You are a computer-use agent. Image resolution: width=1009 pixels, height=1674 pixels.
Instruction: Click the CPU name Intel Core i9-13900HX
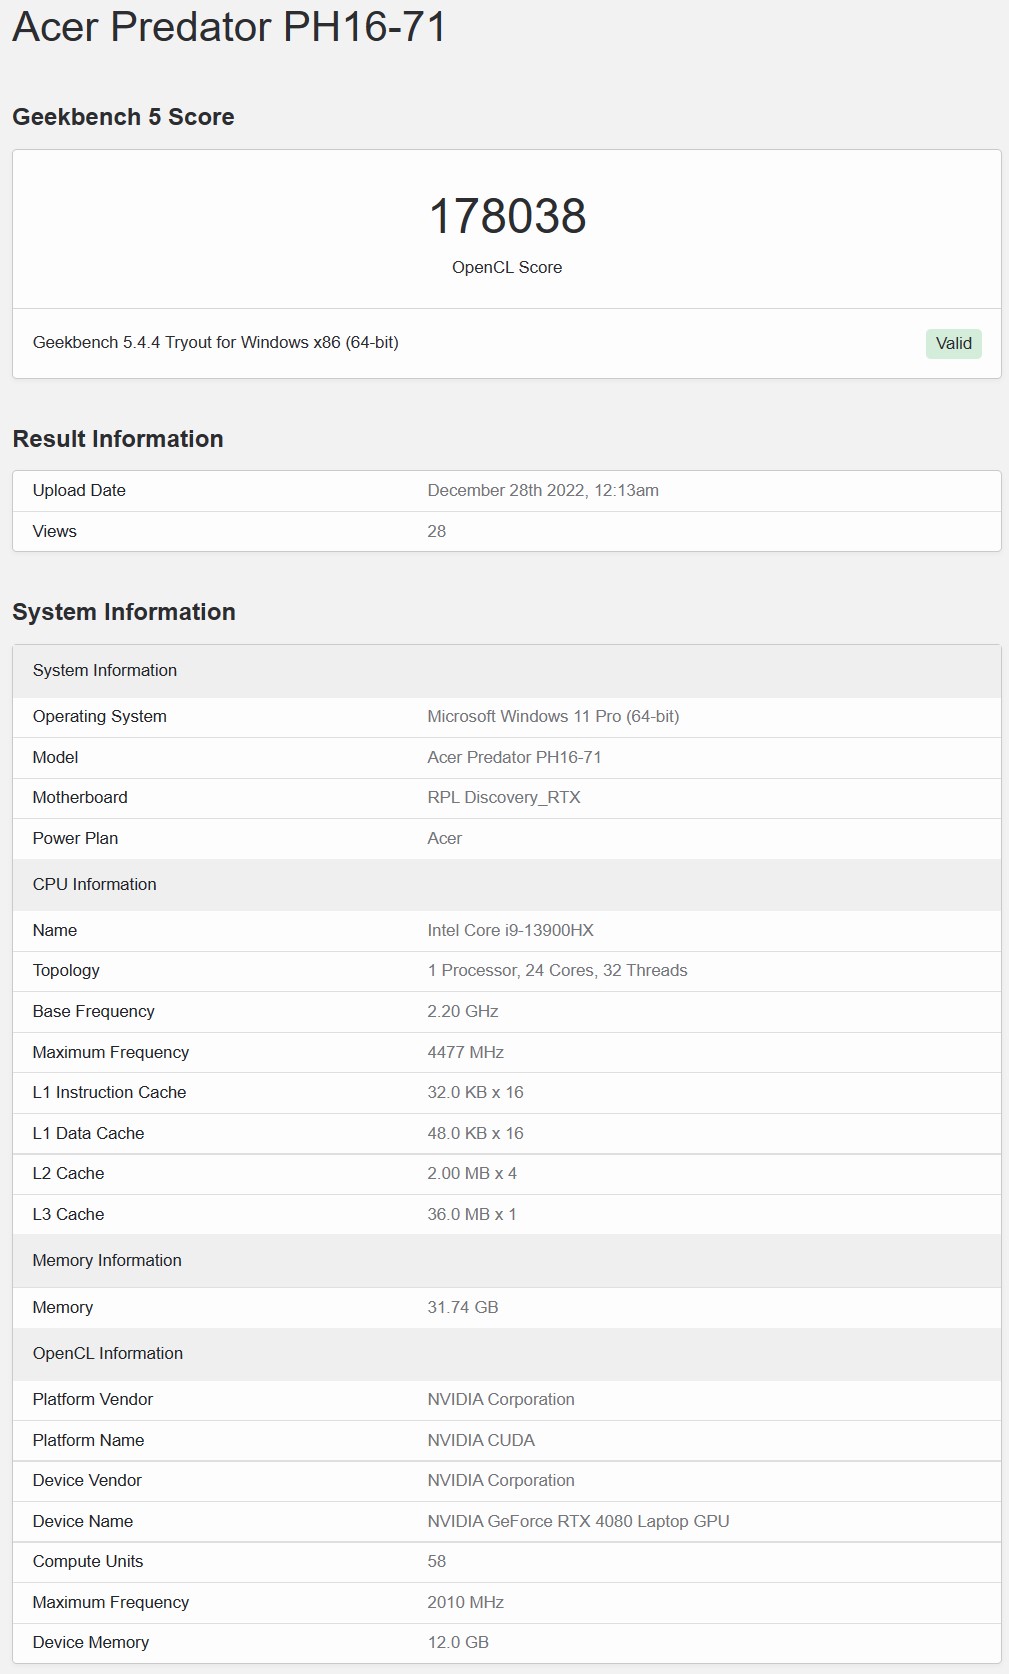(x=510, y=930)
